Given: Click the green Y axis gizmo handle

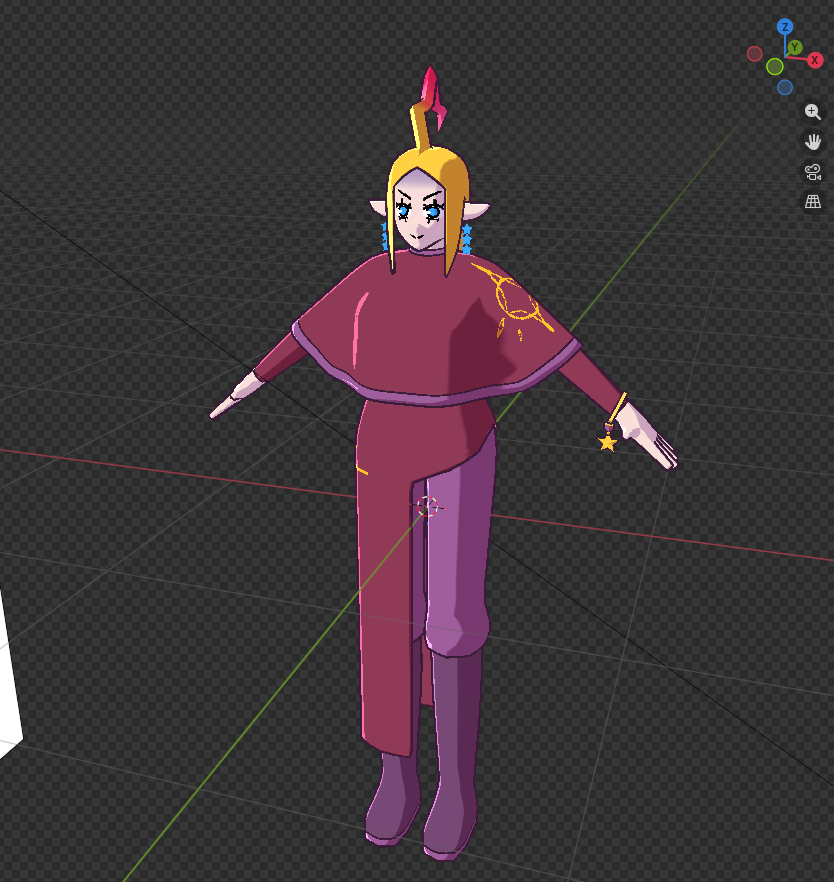Looking at the screenshot, I should (795, 47).
